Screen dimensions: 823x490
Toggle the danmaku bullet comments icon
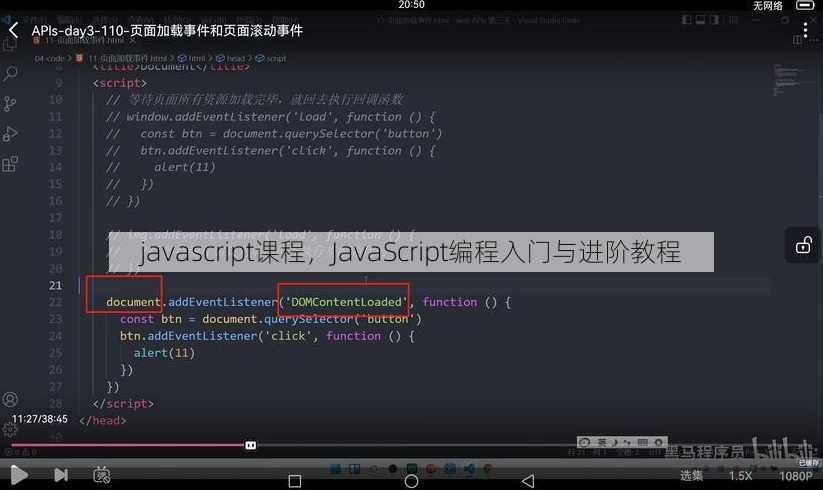tap(102, 475)
